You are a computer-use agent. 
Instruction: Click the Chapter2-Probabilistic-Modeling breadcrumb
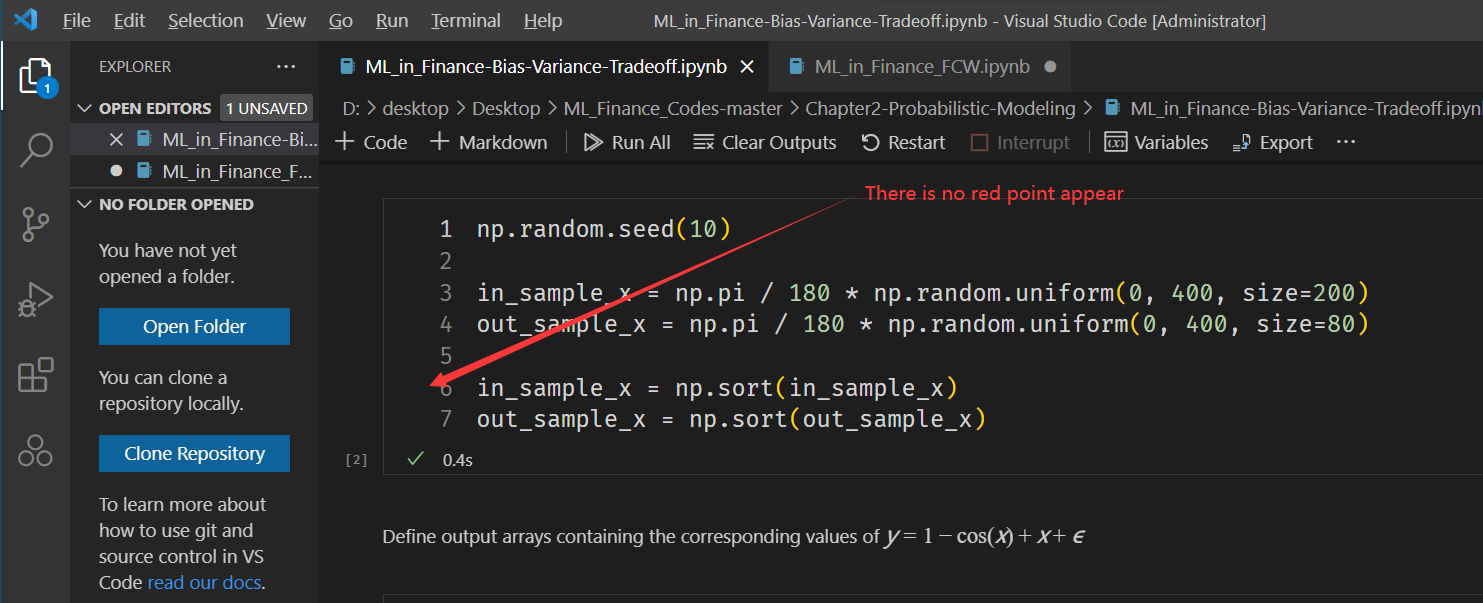pyautogui.click(x=940, y=107)
